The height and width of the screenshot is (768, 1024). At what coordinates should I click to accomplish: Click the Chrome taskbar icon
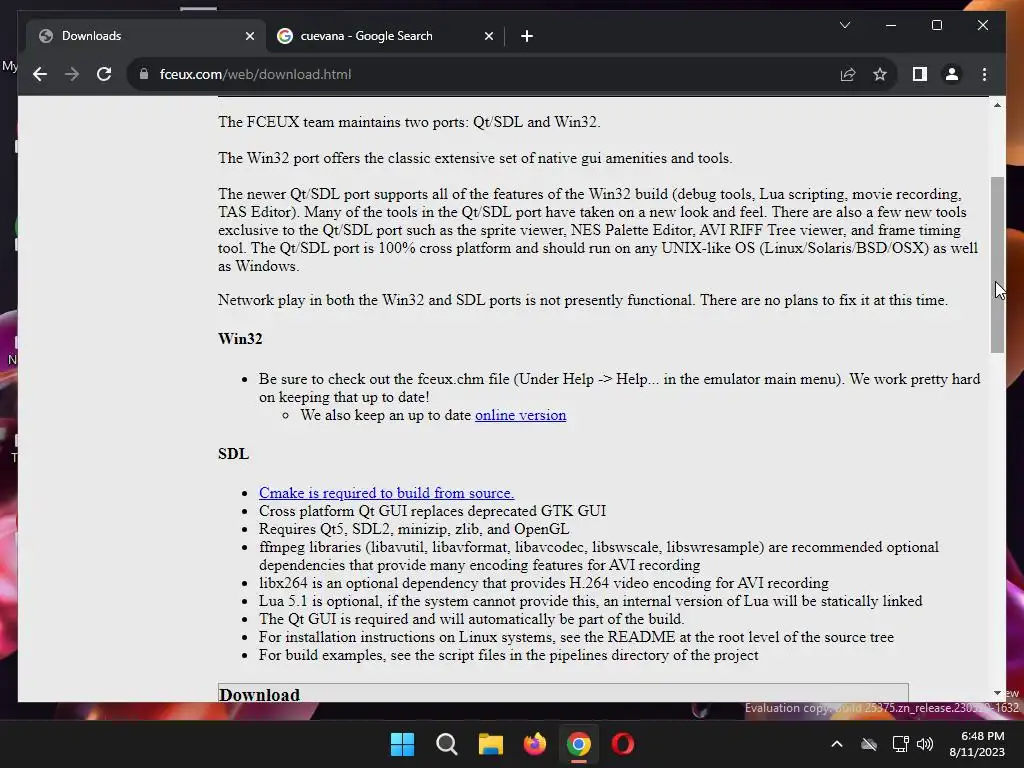pos(579,744)
